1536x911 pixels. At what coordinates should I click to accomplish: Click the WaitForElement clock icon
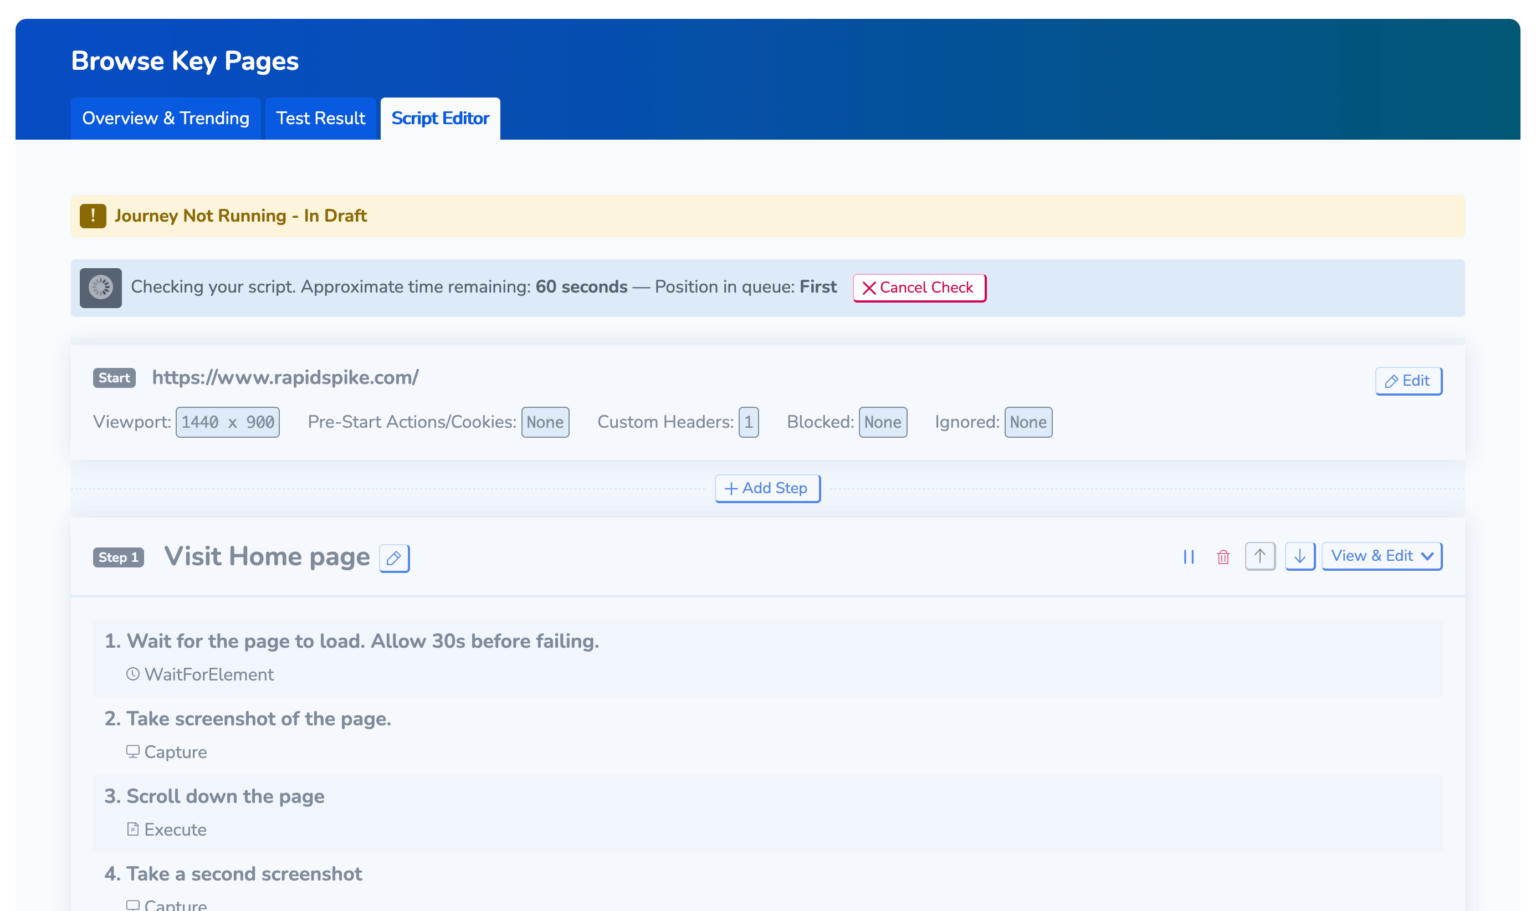(133, 675)
